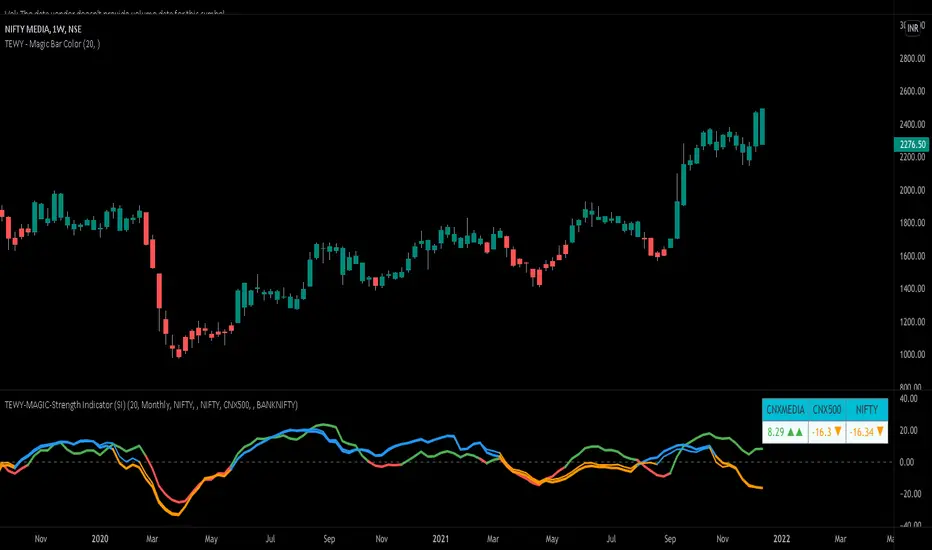Click the -16.34 down arrow icon
Image resolution: width=932 pixels, height=550 pixels.
point(880,431)
